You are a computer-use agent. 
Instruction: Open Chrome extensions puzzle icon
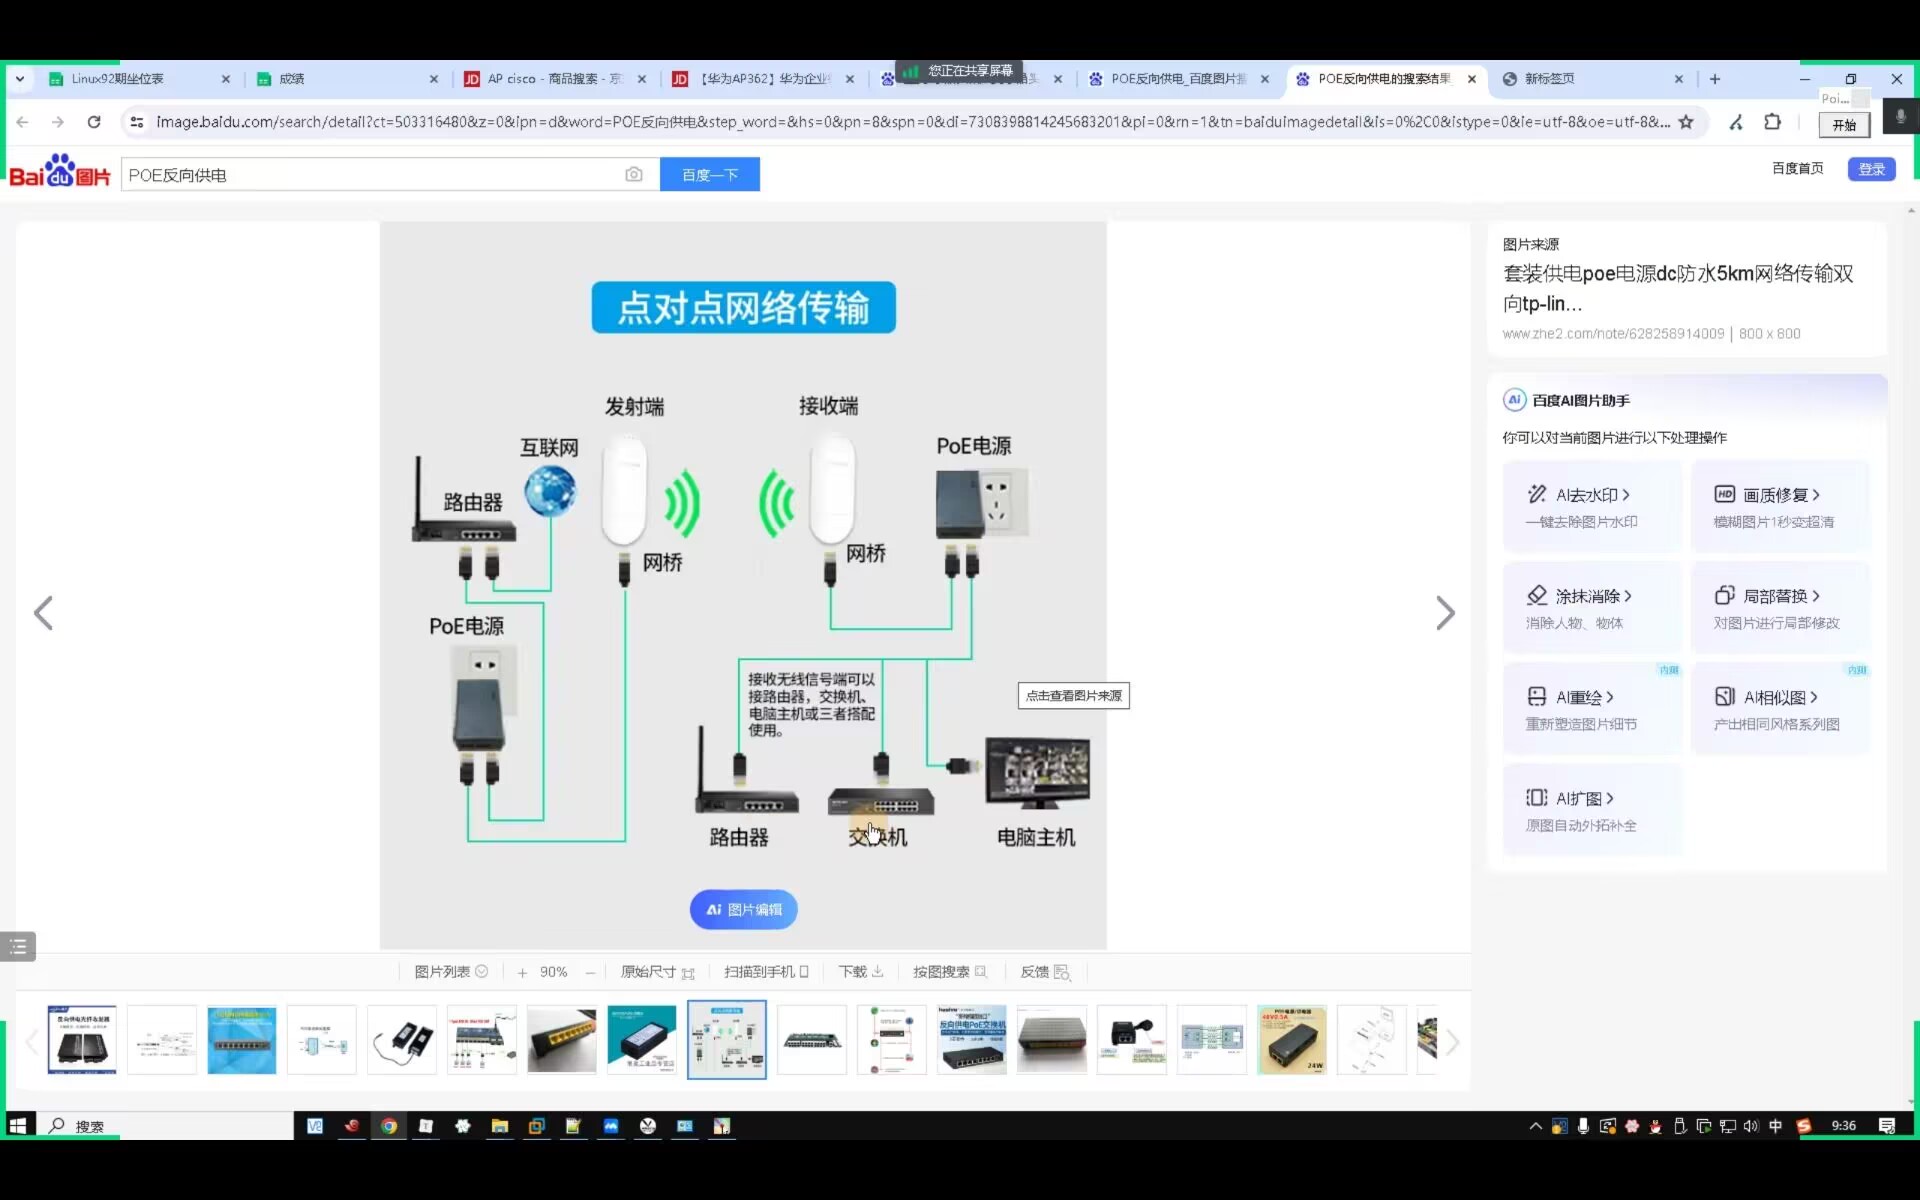[x=1772, y=122]
